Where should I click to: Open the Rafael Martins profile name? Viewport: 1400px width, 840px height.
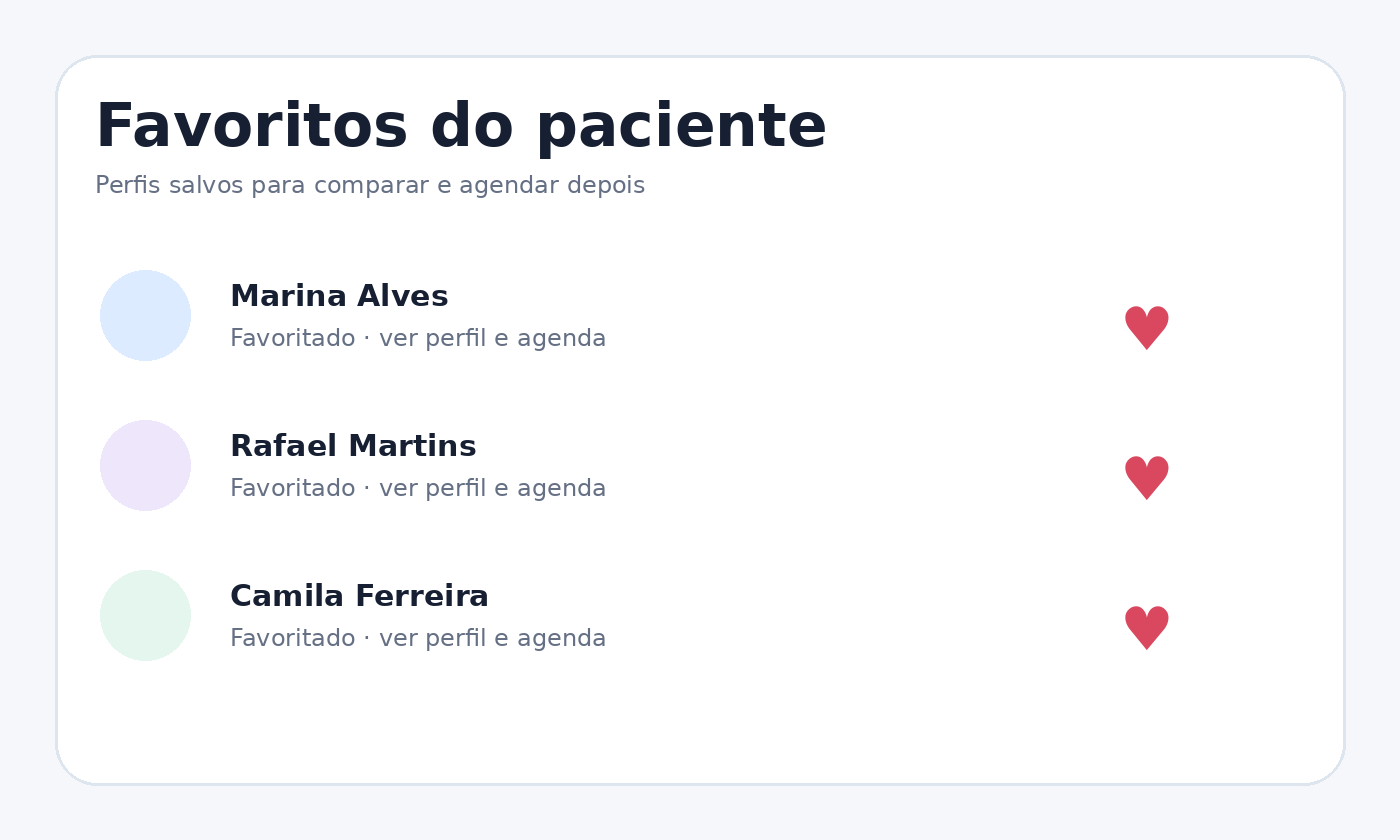click(353, 446)
